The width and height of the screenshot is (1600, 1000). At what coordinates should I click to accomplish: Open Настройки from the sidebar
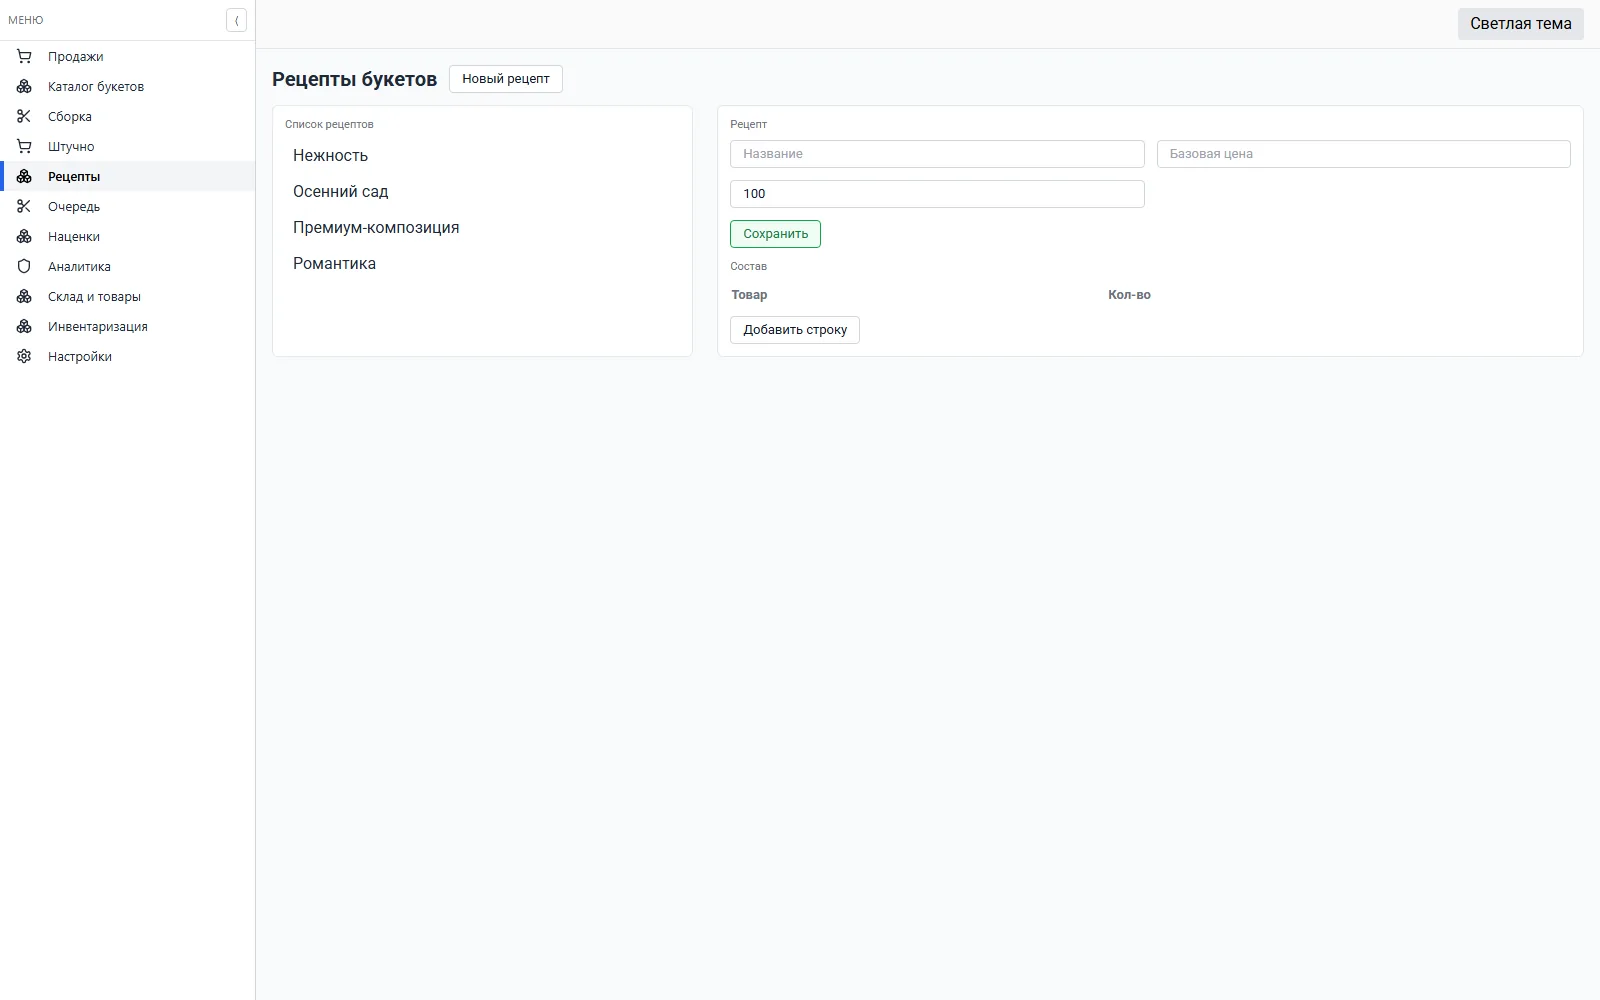pos(127,356)
